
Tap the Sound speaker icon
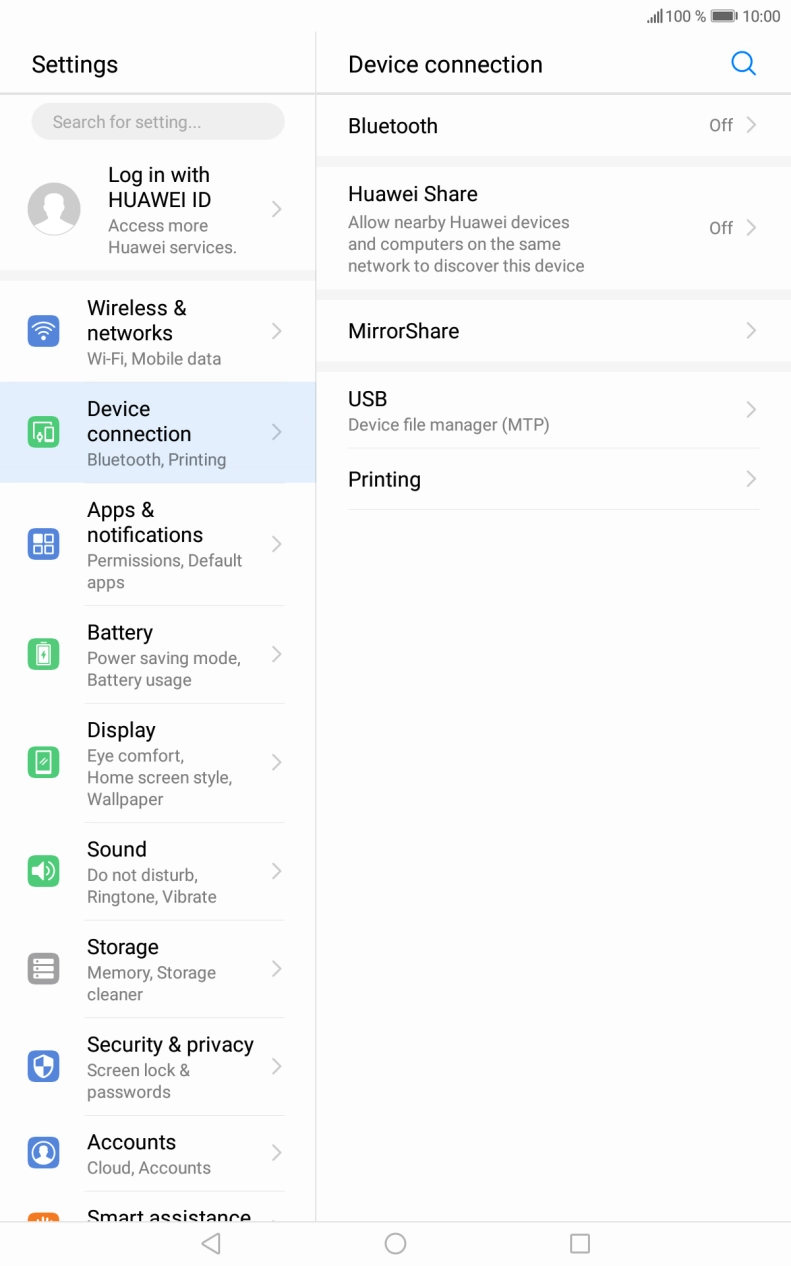click(x=43, y=871)
